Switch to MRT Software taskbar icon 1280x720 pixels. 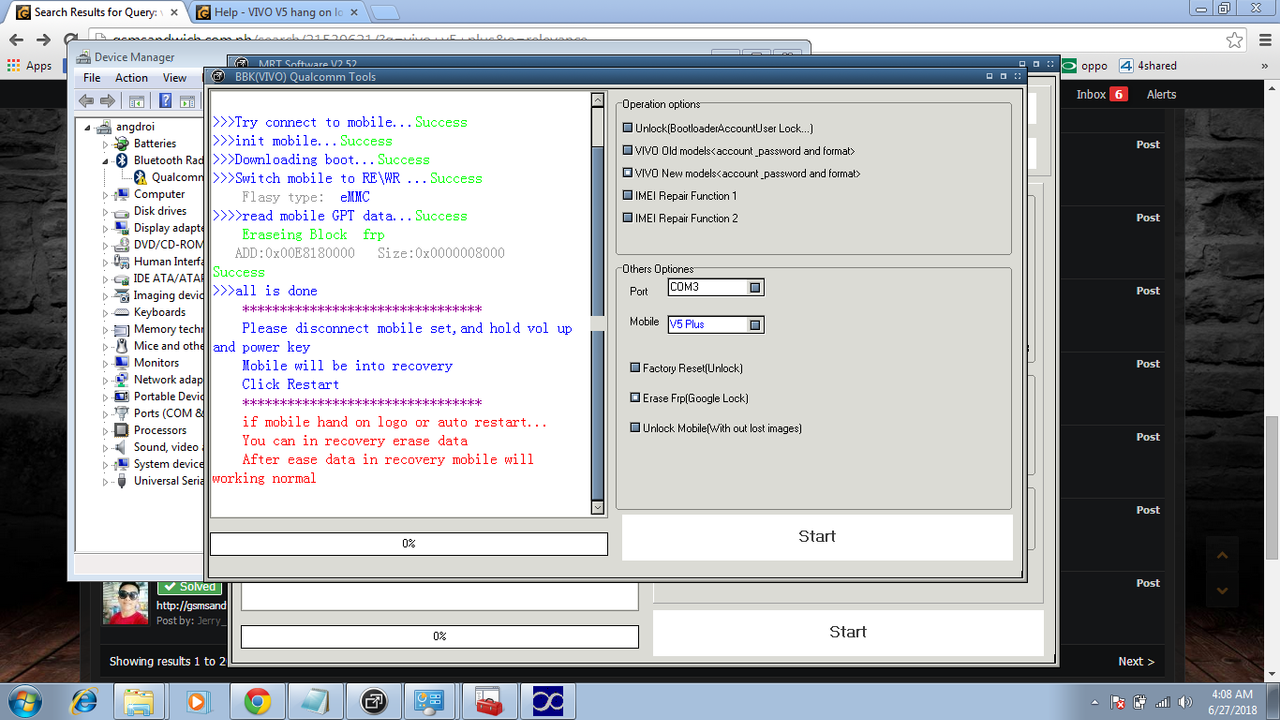(x=372, y=701)
